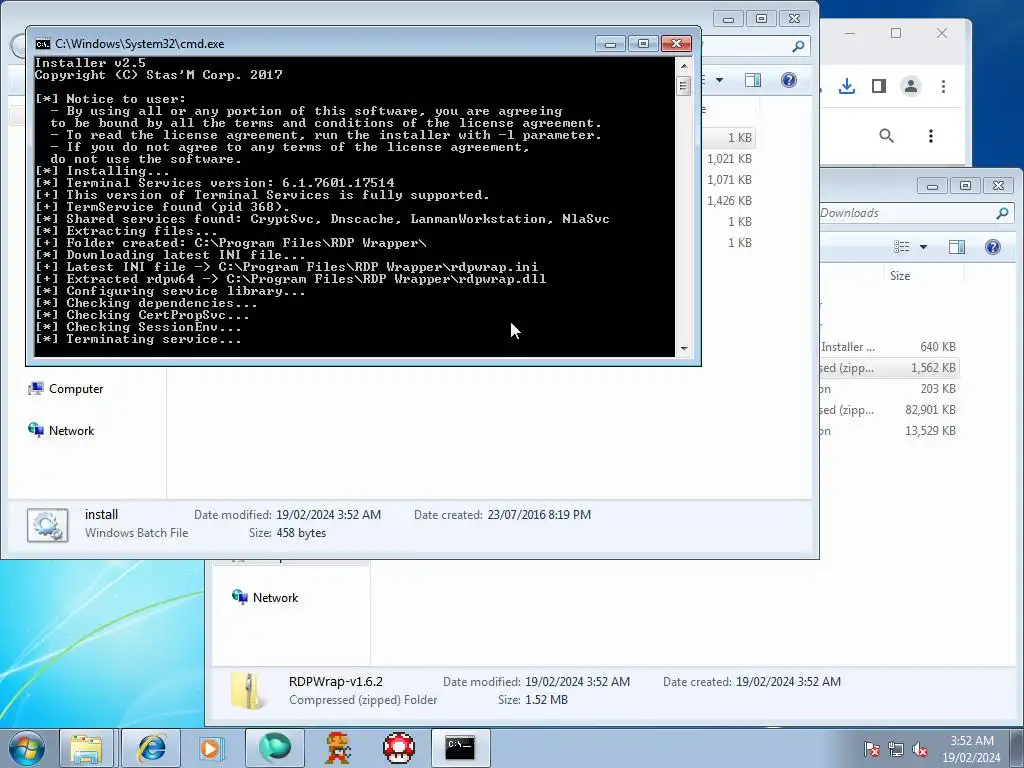
Task: Show the clock and date panel
Action: pyautogui.click(x=971, y=749)
